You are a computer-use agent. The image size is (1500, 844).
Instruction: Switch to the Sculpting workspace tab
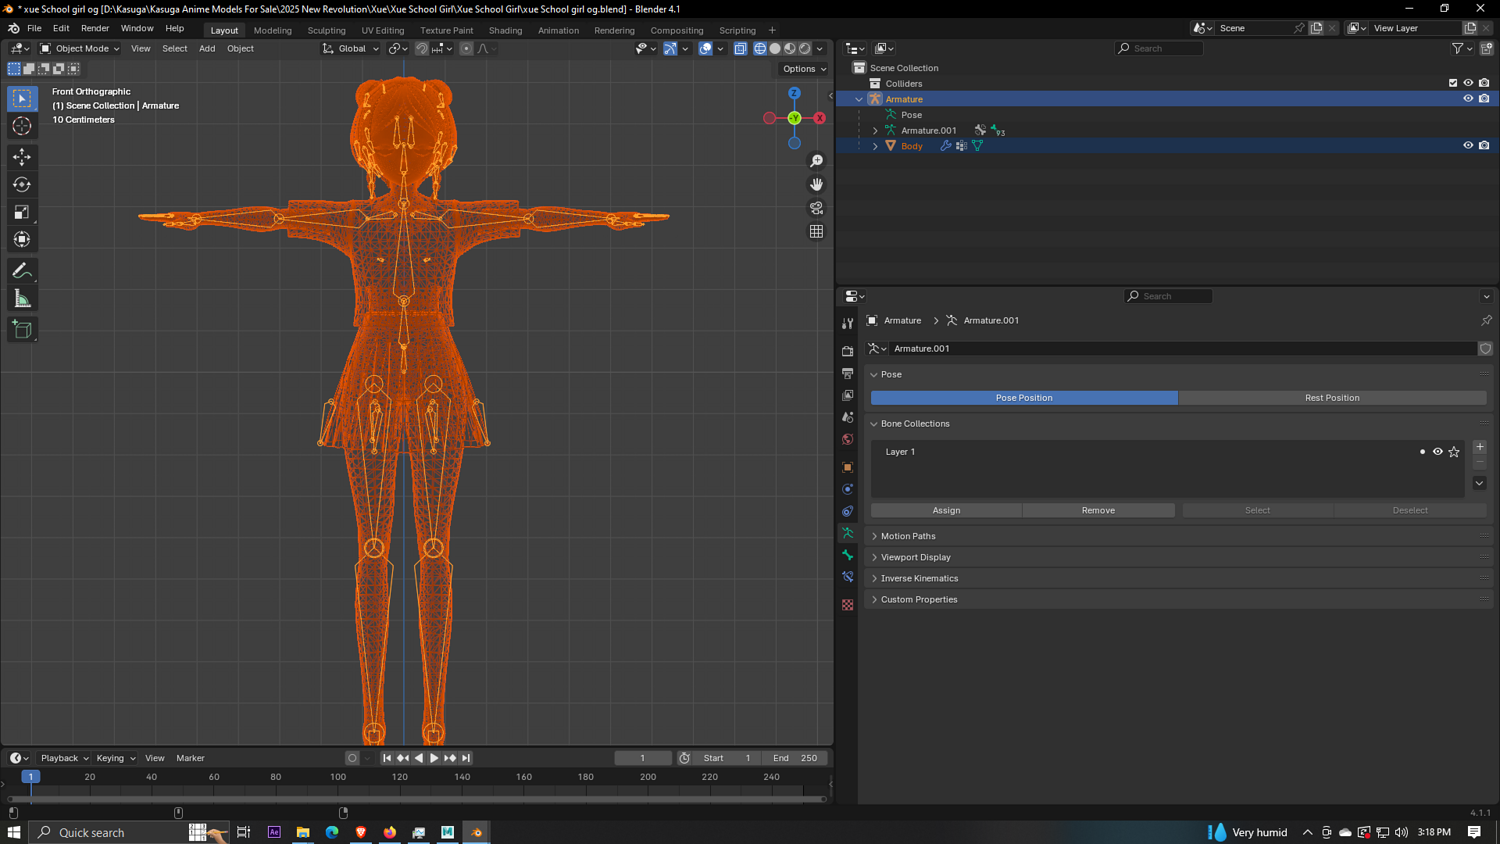click(326, 30)
